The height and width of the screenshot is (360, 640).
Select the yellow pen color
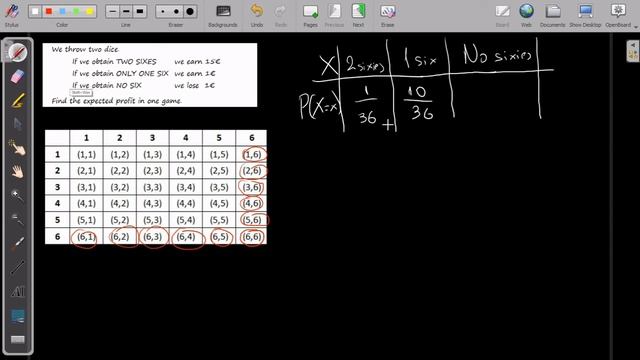click(x=89, y=11)
